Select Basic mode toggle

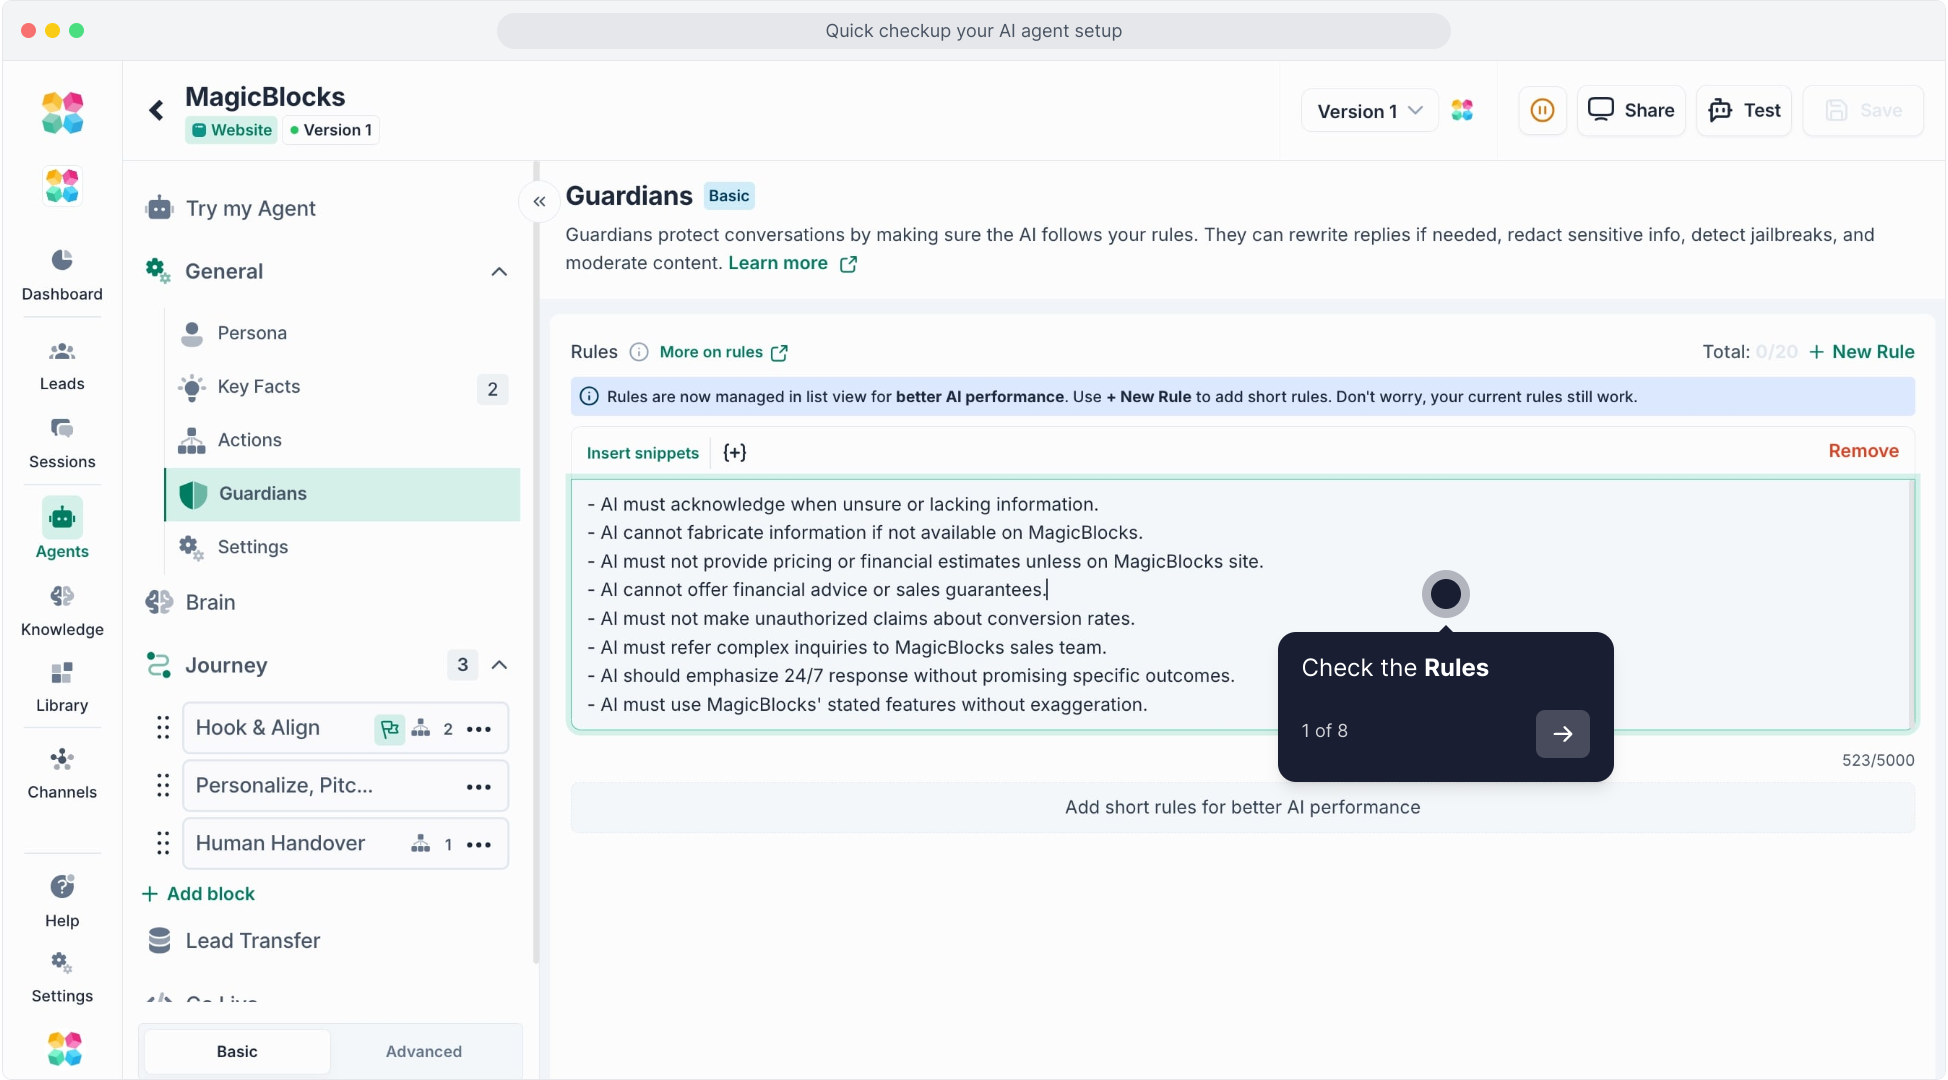[237, 1051]
